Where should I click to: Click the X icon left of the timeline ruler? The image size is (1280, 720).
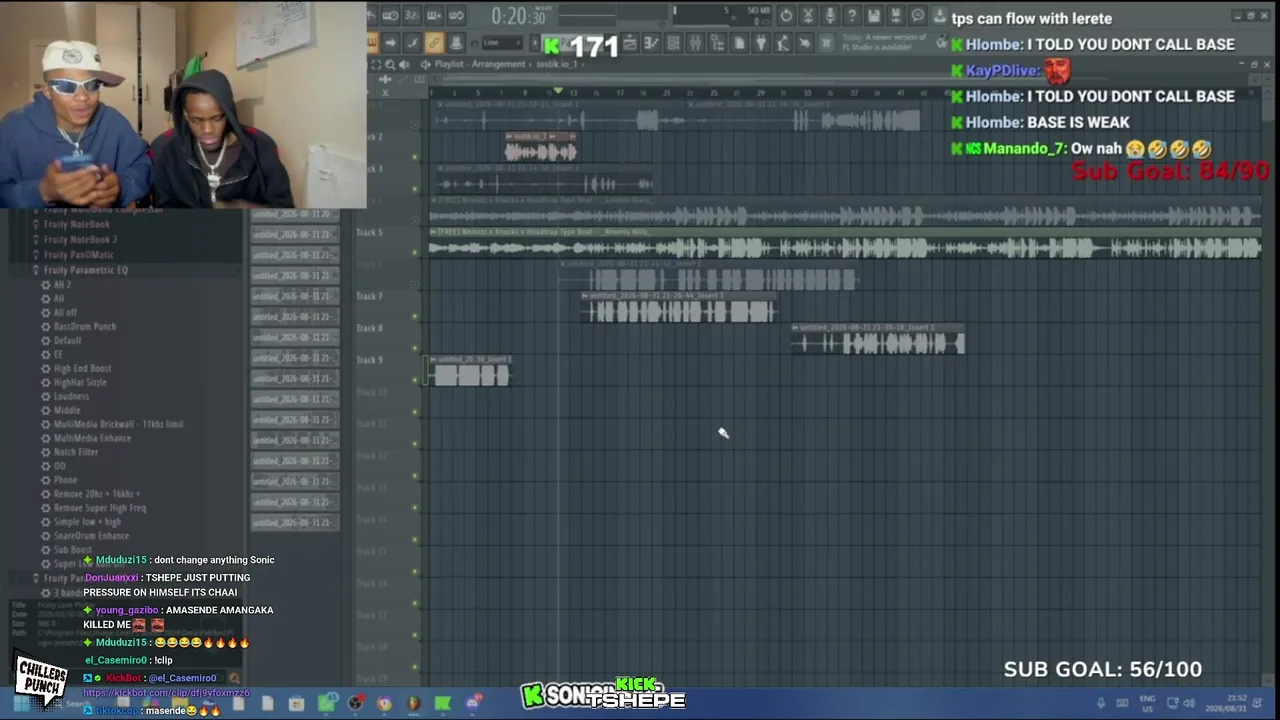(x=385, y=93)
